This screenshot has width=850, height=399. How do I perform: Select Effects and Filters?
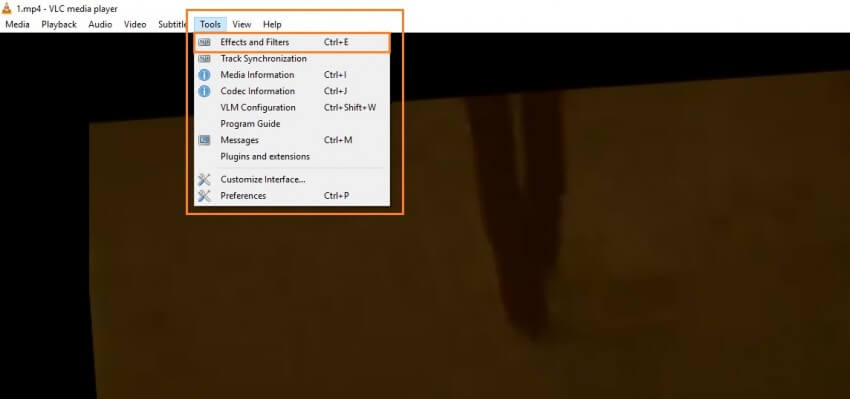coord(292,42)
